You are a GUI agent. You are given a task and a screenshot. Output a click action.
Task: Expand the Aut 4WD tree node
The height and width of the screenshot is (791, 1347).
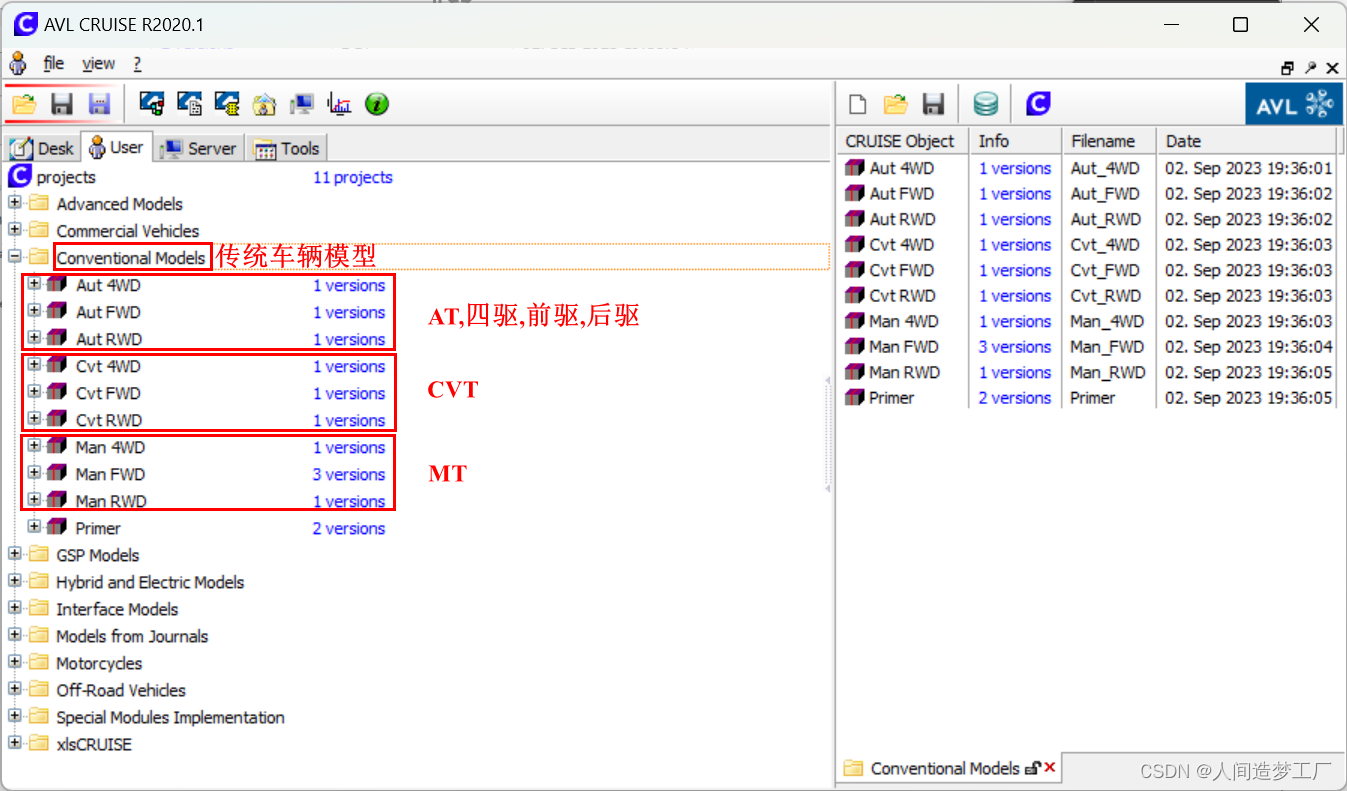(x=34, y=284)
